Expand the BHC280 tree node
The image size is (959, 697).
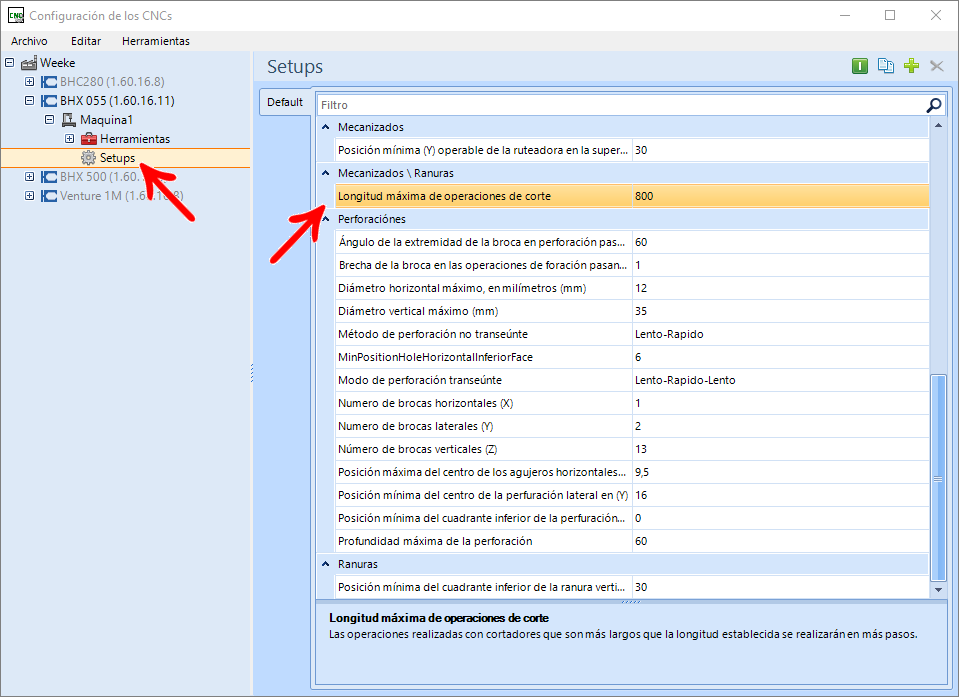pos(29,81)
